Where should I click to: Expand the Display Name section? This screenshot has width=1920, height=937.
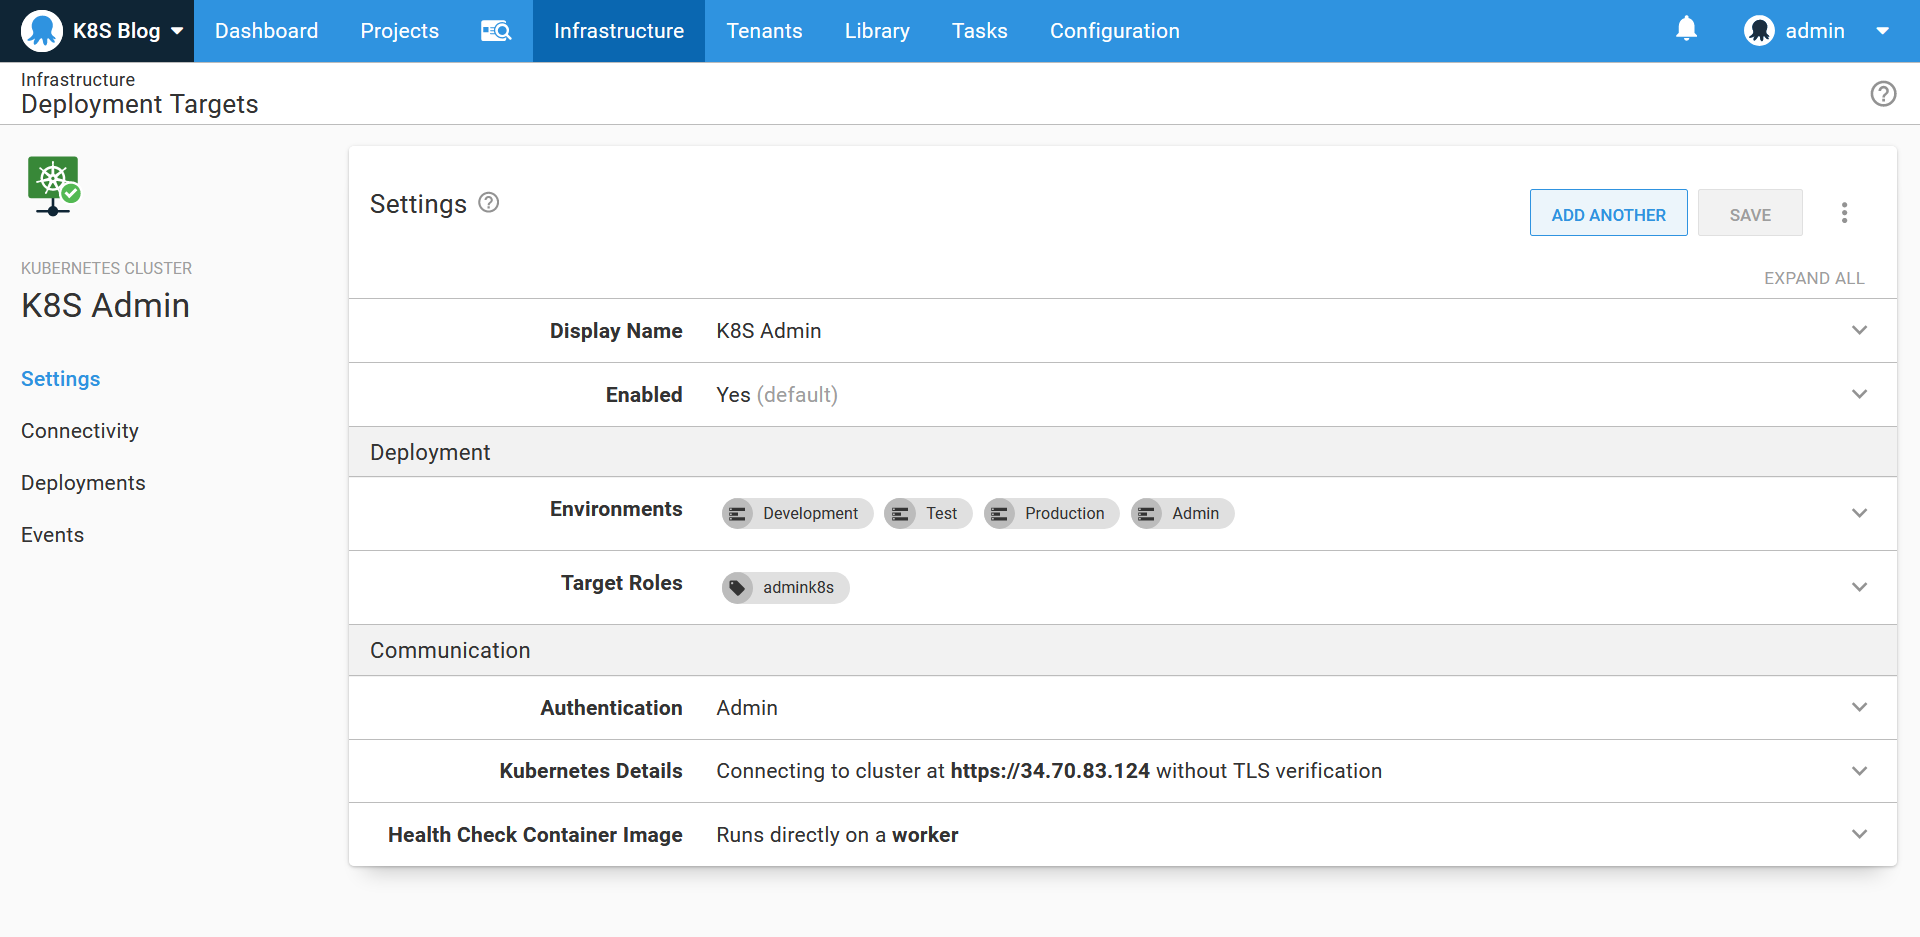click(x=1859, y=331)
